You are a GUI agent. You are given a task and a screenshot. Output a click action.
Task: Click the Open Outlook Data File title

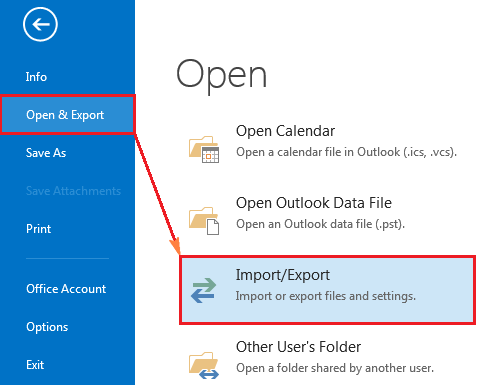pyautogui.click(x=314, y=203)
